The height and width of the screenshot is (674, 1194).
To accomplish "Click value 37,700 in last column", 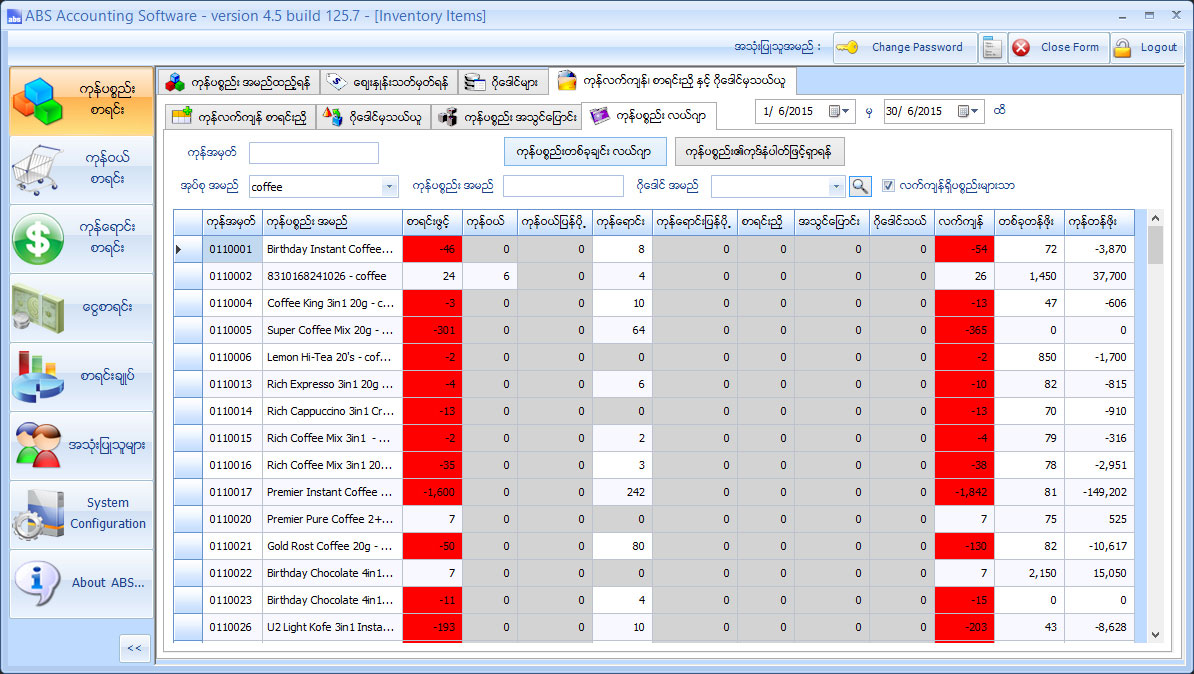I will coord(1100,276).
